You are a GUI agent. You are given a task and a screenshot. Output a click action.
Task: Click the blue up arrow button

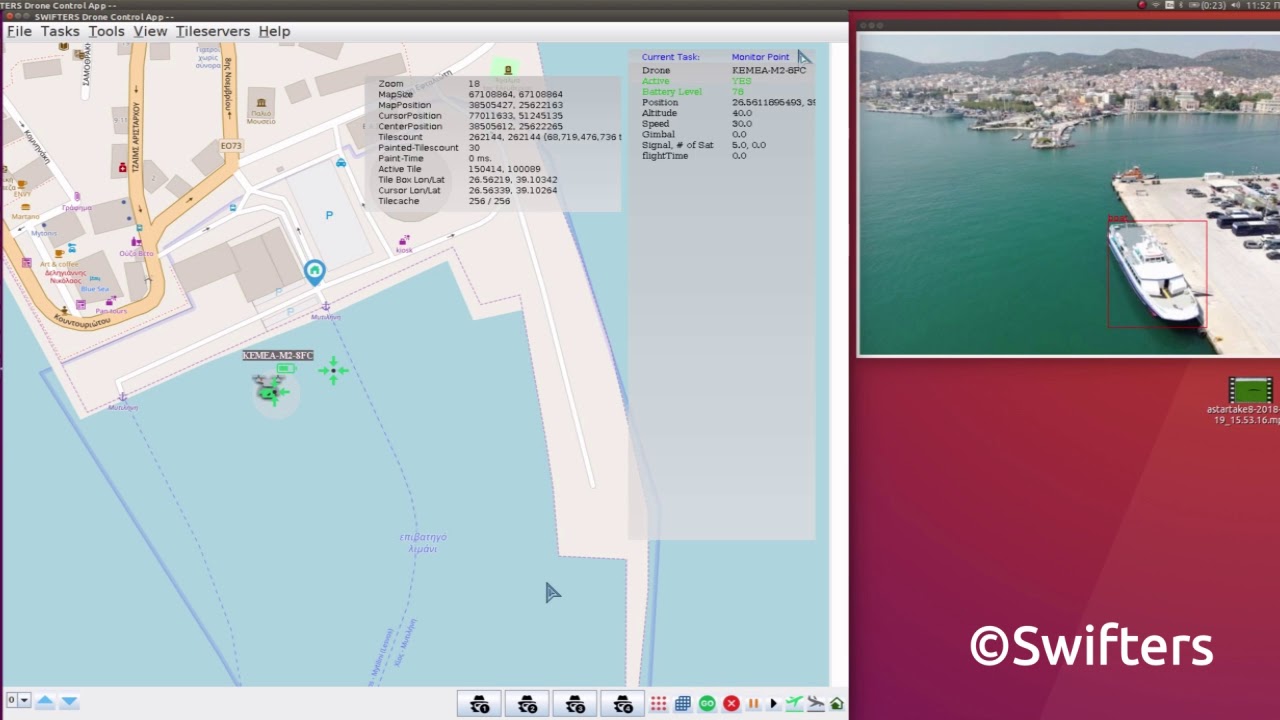tap(45, 701)
